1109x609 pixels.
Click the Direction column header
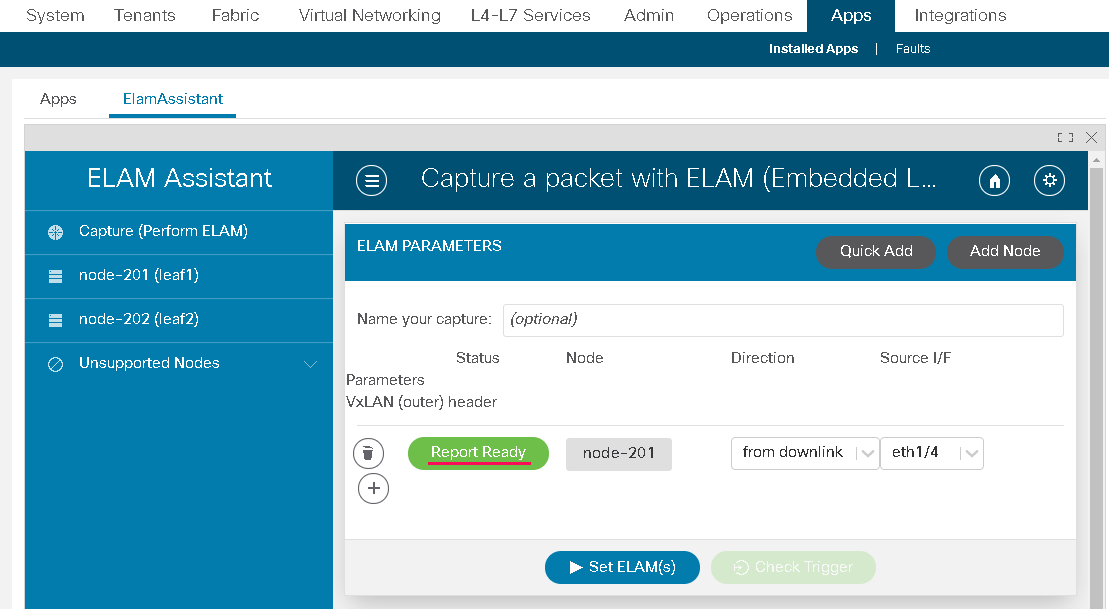click(x=762, y=359)
